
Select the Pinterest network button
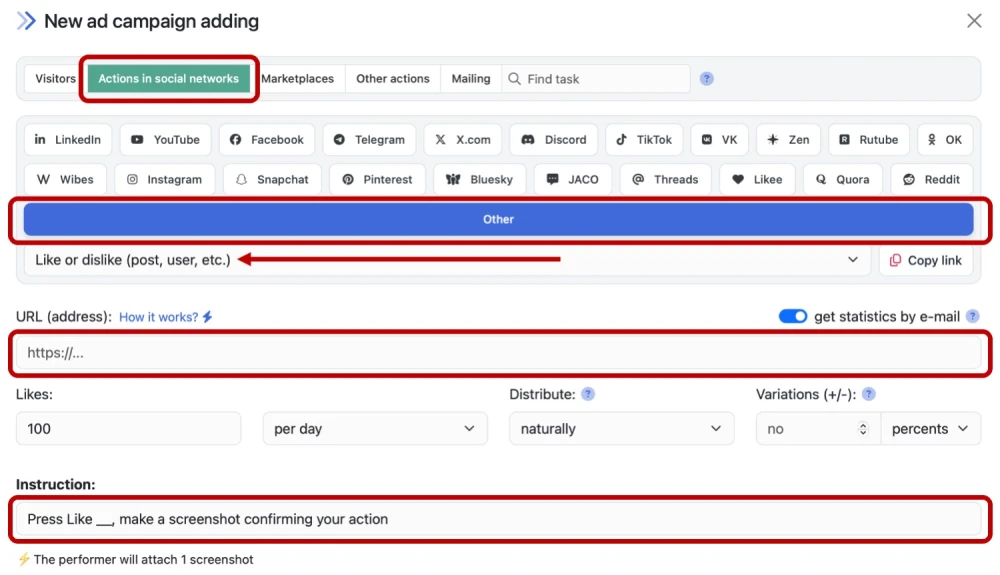[377, 180]
